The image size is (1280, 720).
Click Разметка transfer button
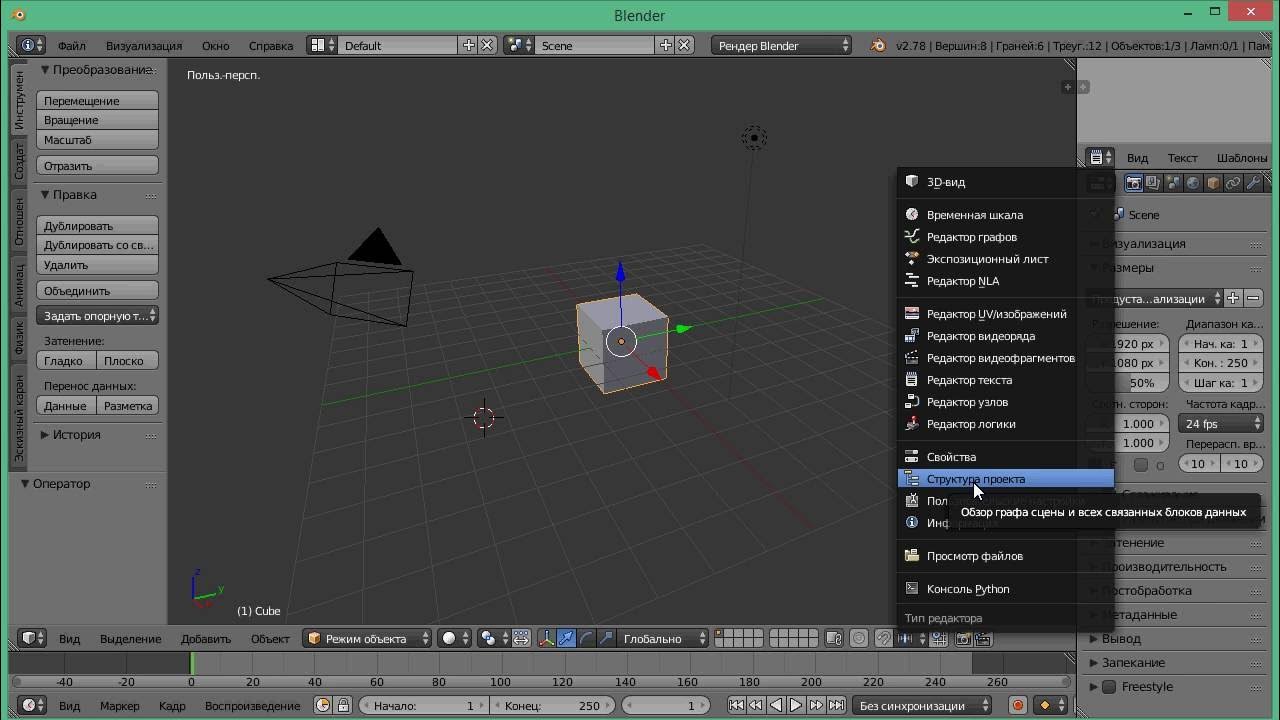pyautogui.click(x=127, y=406)
